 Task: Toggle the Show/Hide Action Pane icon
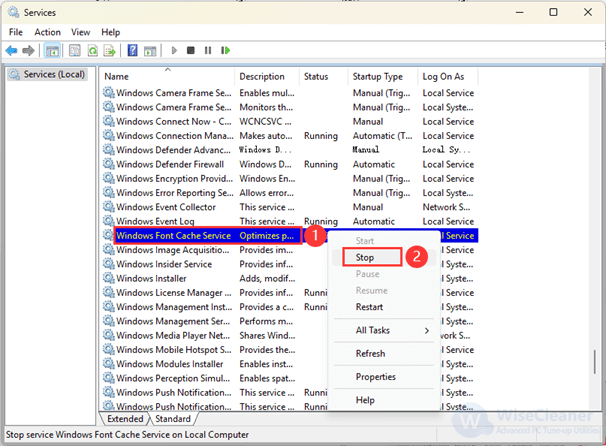pos(150,51)
